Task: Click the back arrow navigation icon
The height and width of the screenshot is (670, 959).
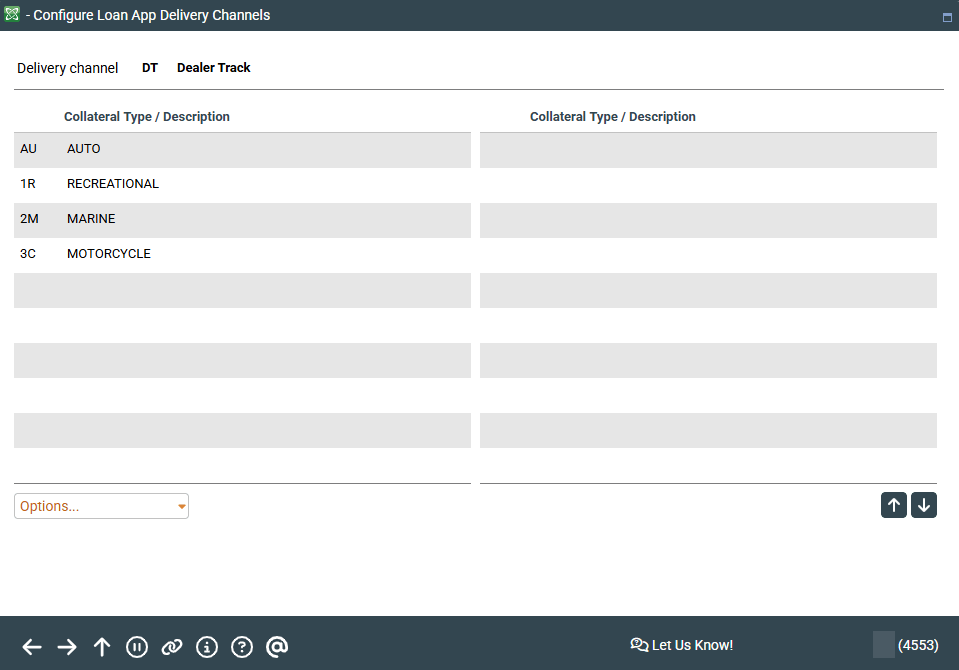Action: 32,647
